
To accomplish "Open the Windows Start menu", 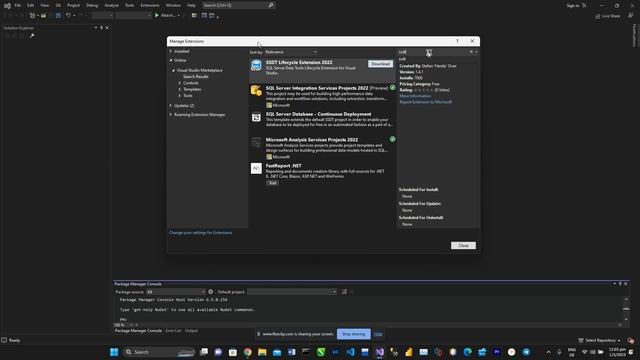I will coord(114,352).
